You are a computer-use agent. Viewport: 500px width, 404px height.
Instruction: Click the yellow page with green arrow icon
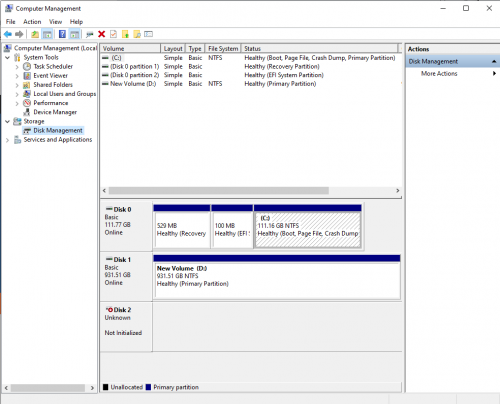[125, 34]
